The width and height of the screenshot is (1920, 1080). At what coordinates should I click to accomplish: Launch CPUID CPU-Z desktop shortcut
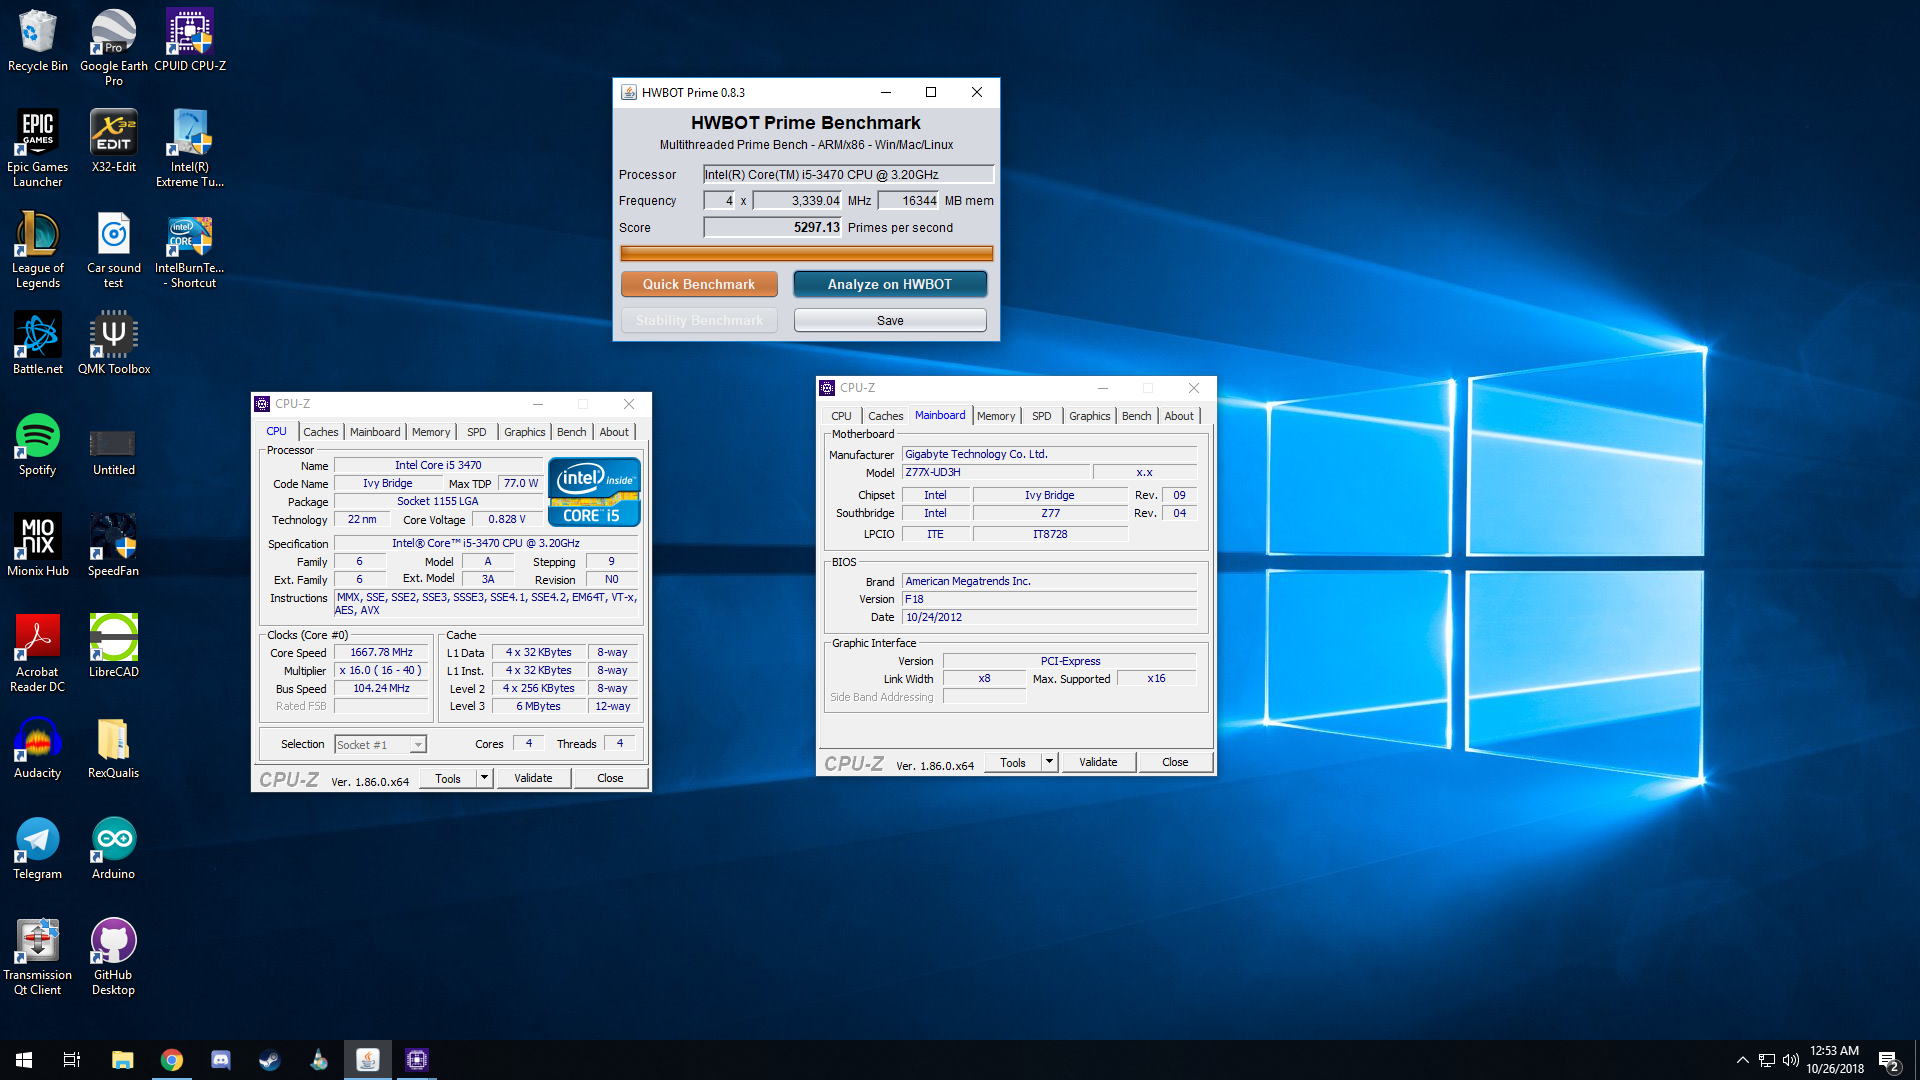(190, 41)
